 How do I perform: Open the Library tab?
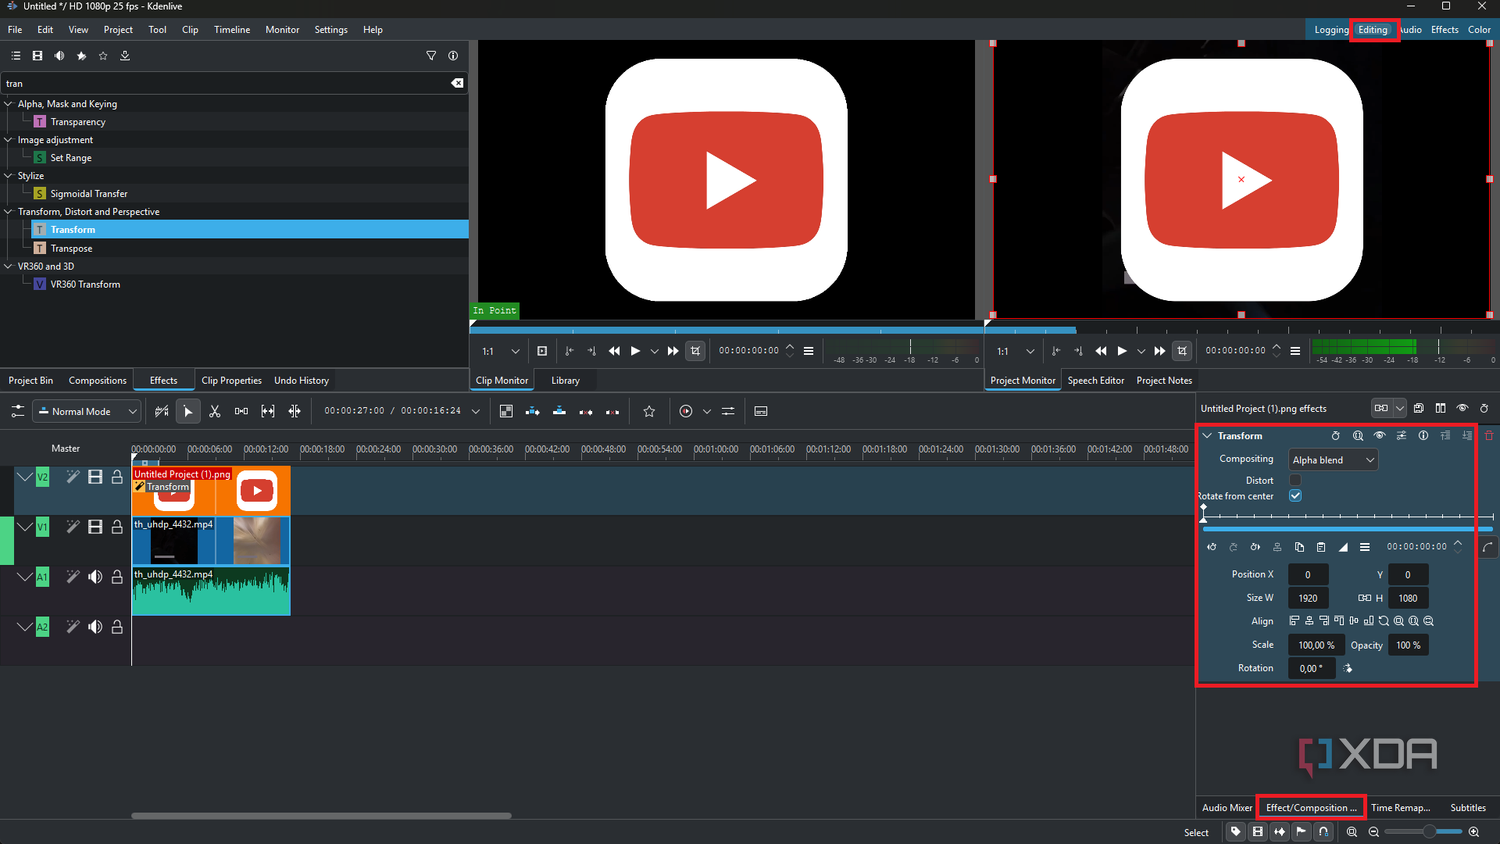coord(565,380)
